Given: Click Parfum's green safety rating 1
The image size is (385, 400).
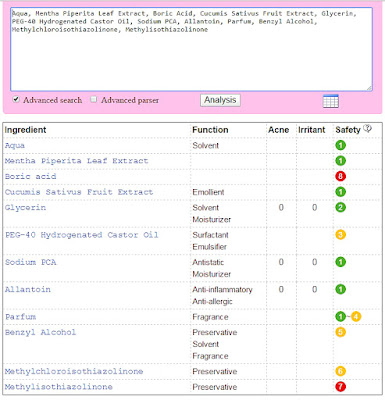Looking at the screenshot, I should [340, 316].
